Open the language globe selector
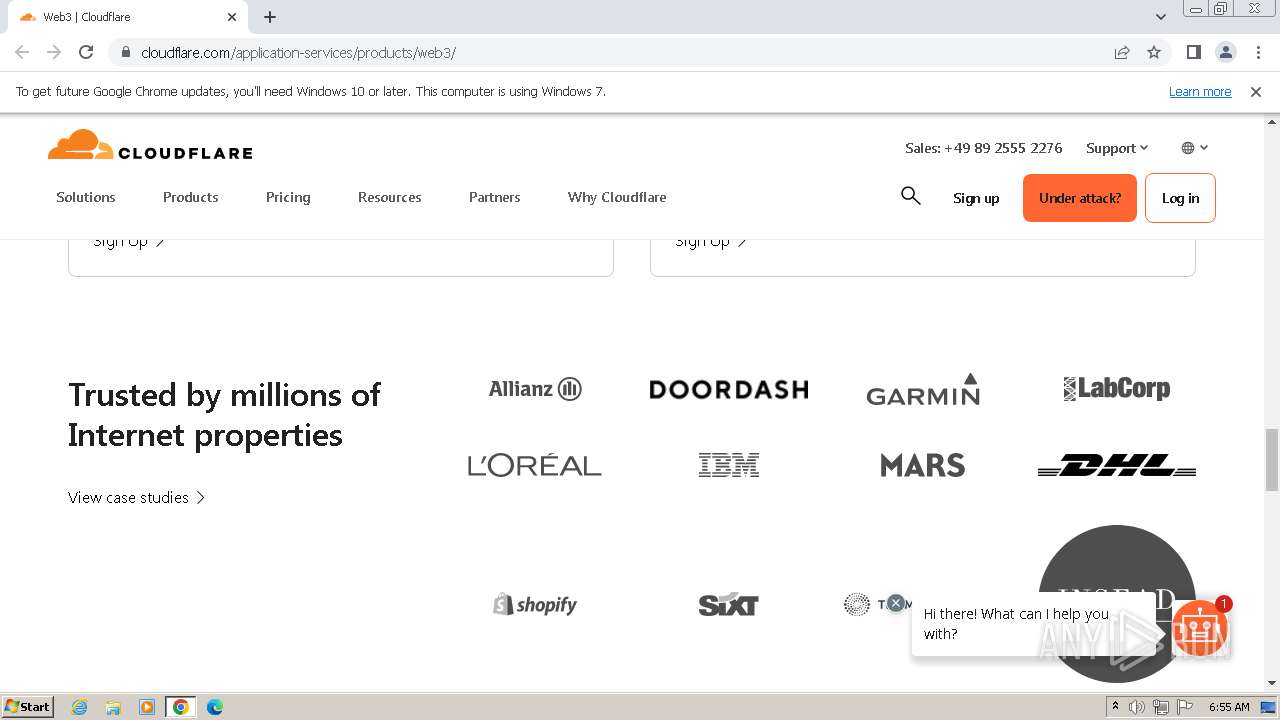This screenshot has height=720, width=1280. 1195,148
